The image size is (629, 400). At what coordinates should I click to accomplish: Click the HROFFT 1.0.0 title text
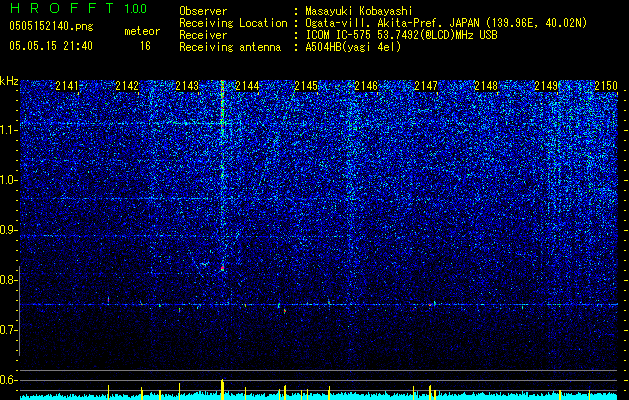[x=78, y=8]
